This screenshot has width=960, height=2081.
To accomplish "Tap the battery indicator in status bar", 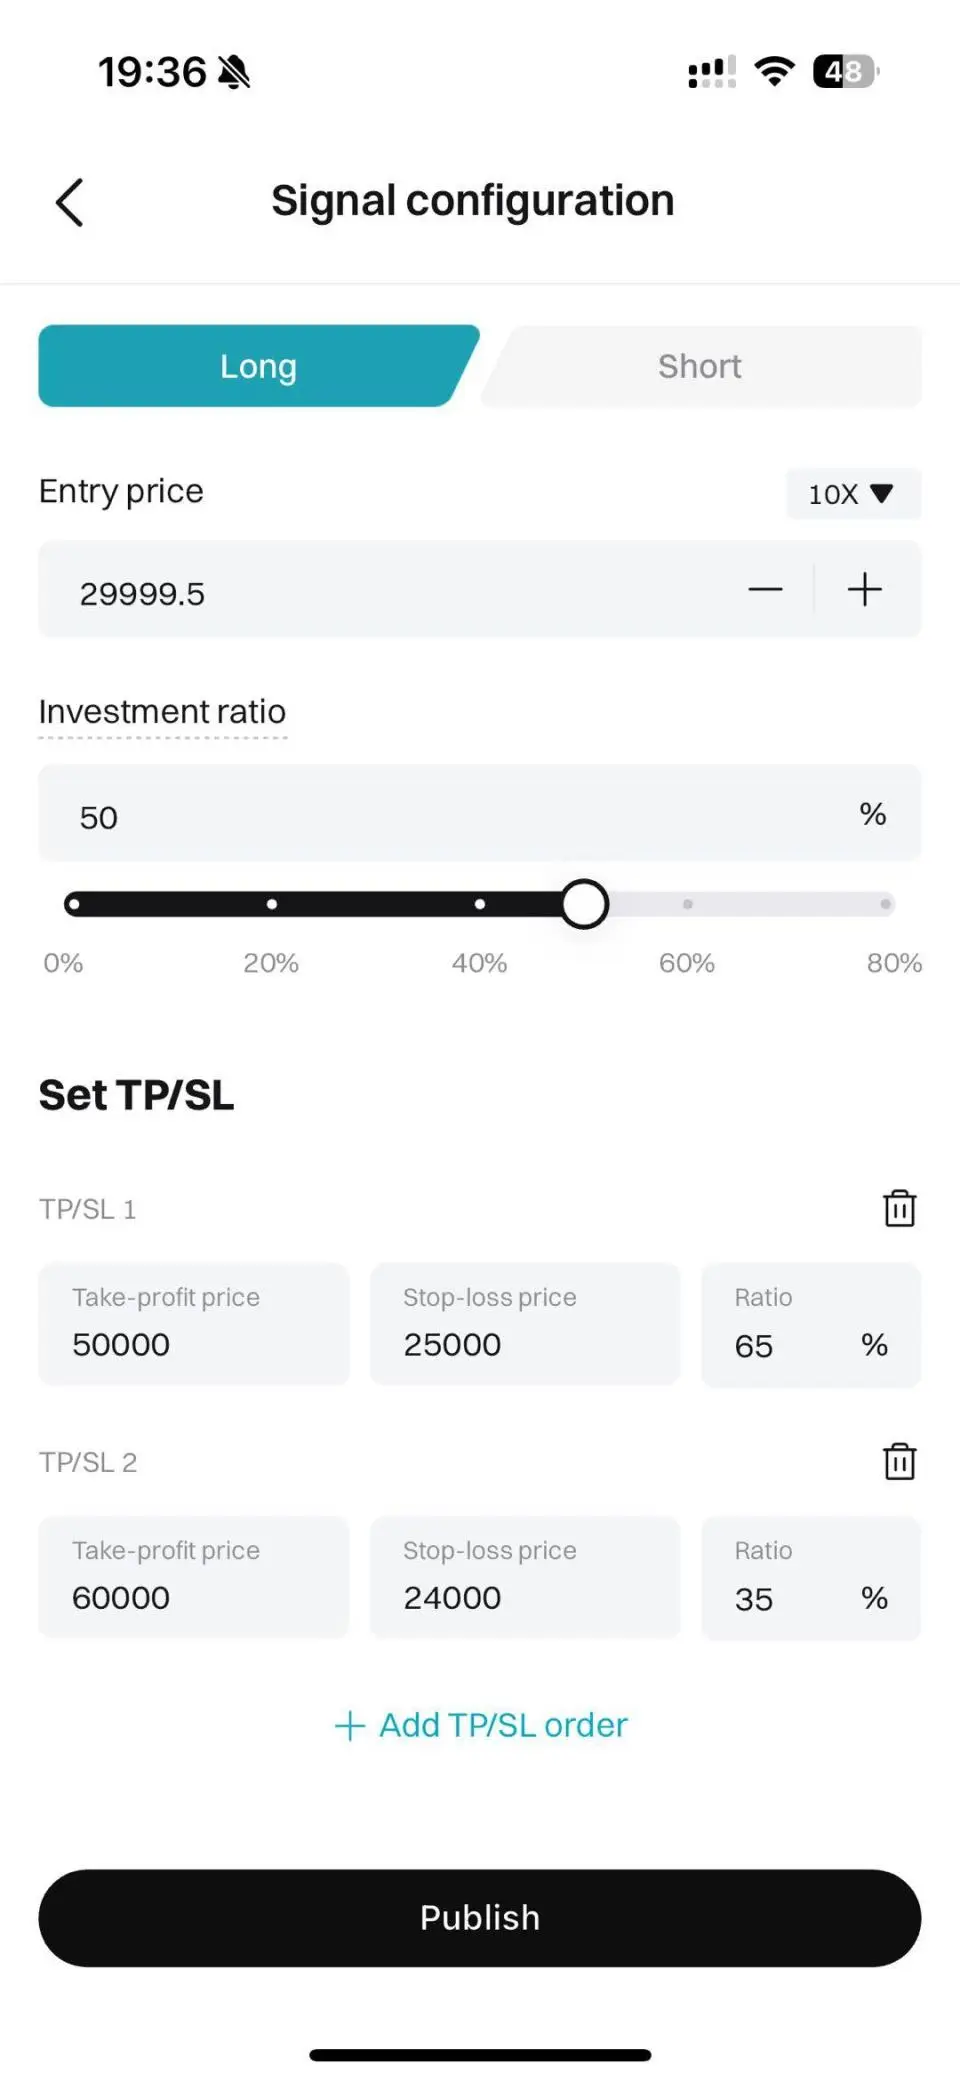I will (846, 72).
